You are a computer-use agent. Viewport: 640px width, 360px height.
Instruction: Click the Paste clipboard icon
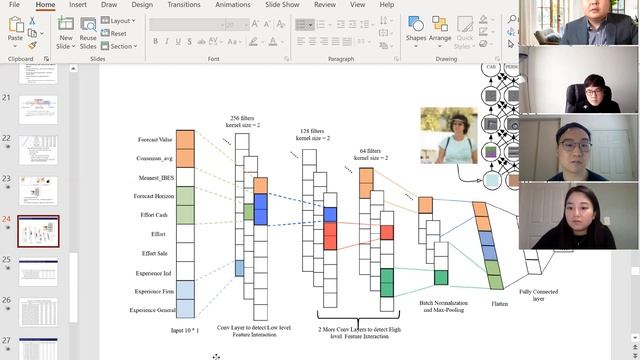16,24
